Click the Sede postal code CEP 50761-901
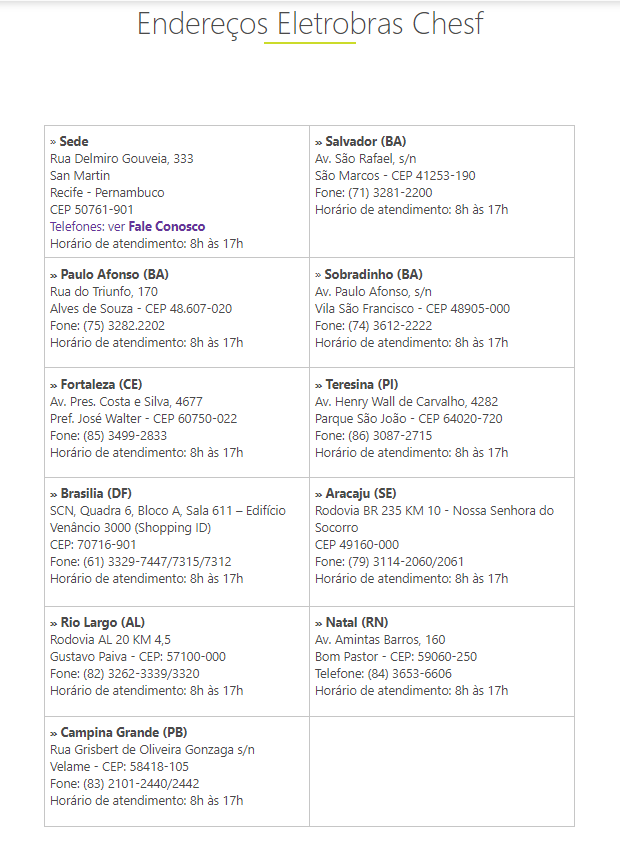 [92, 209]
